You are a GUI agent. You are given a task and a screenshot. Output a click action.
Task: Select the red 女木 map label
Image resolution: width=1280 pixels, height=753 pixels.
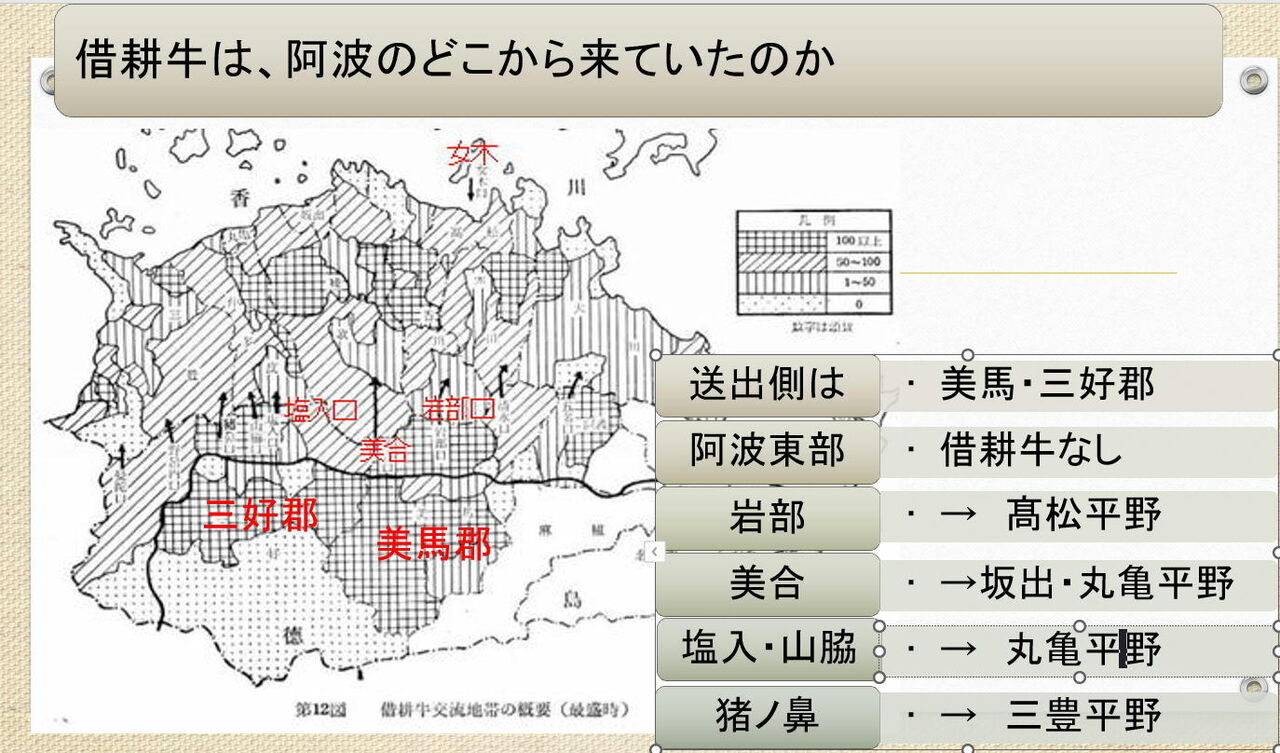coord(472,154)
